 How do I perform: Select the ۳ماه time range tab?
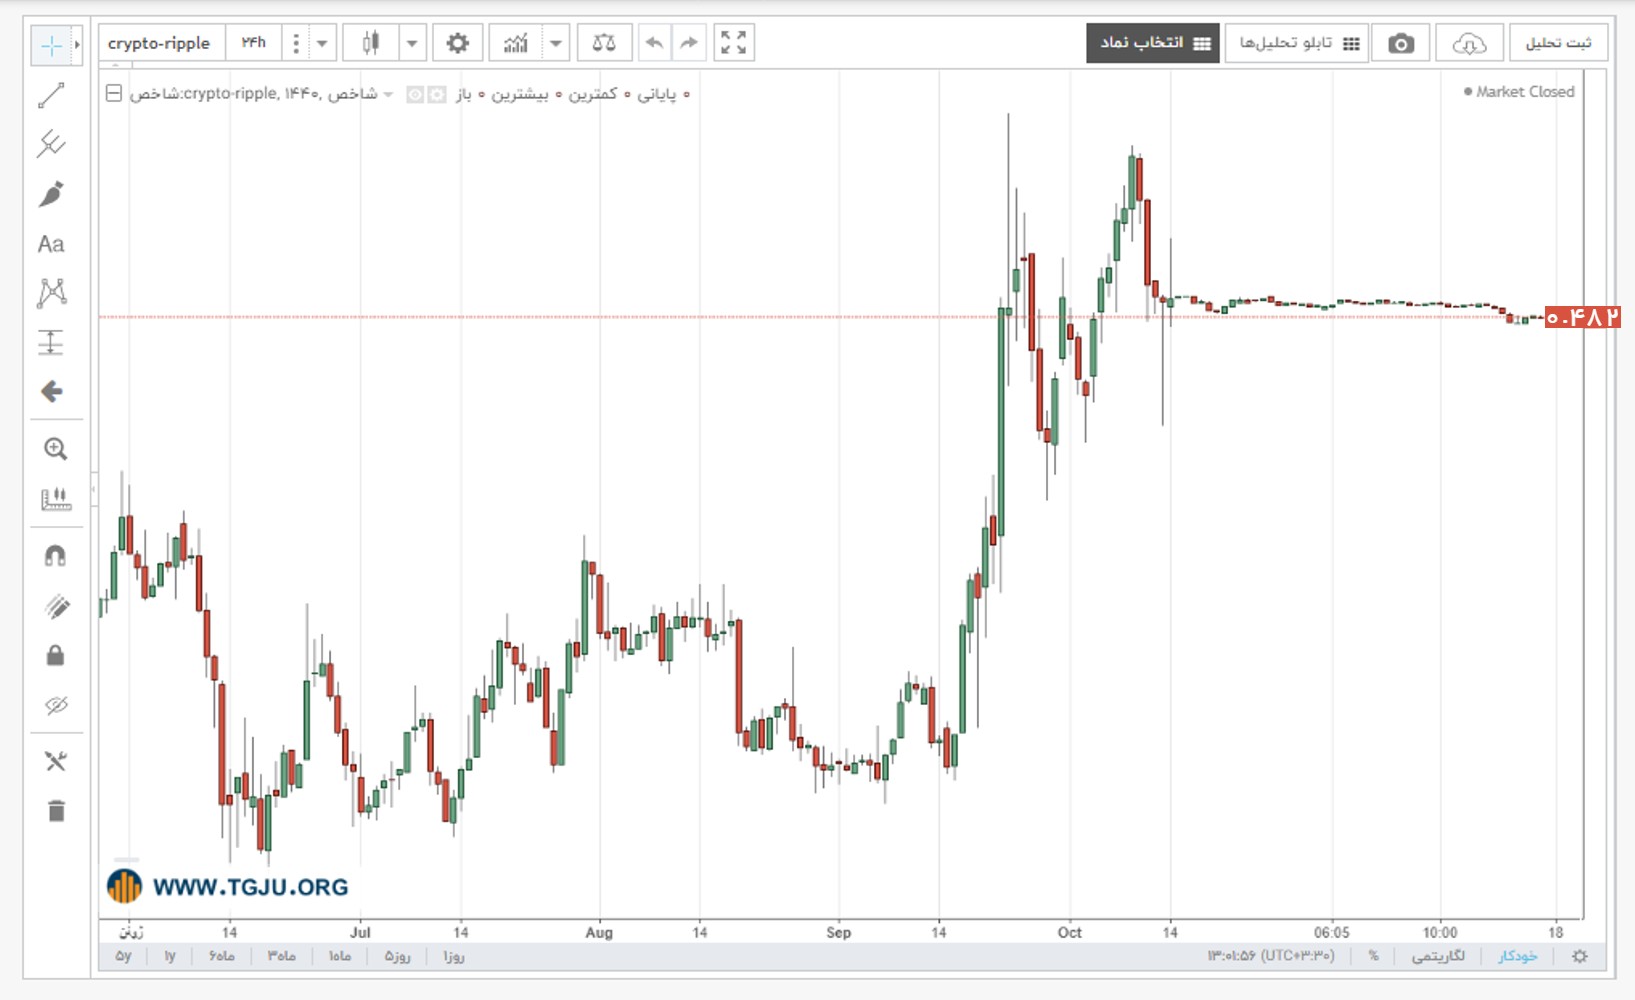pos(281,956)
